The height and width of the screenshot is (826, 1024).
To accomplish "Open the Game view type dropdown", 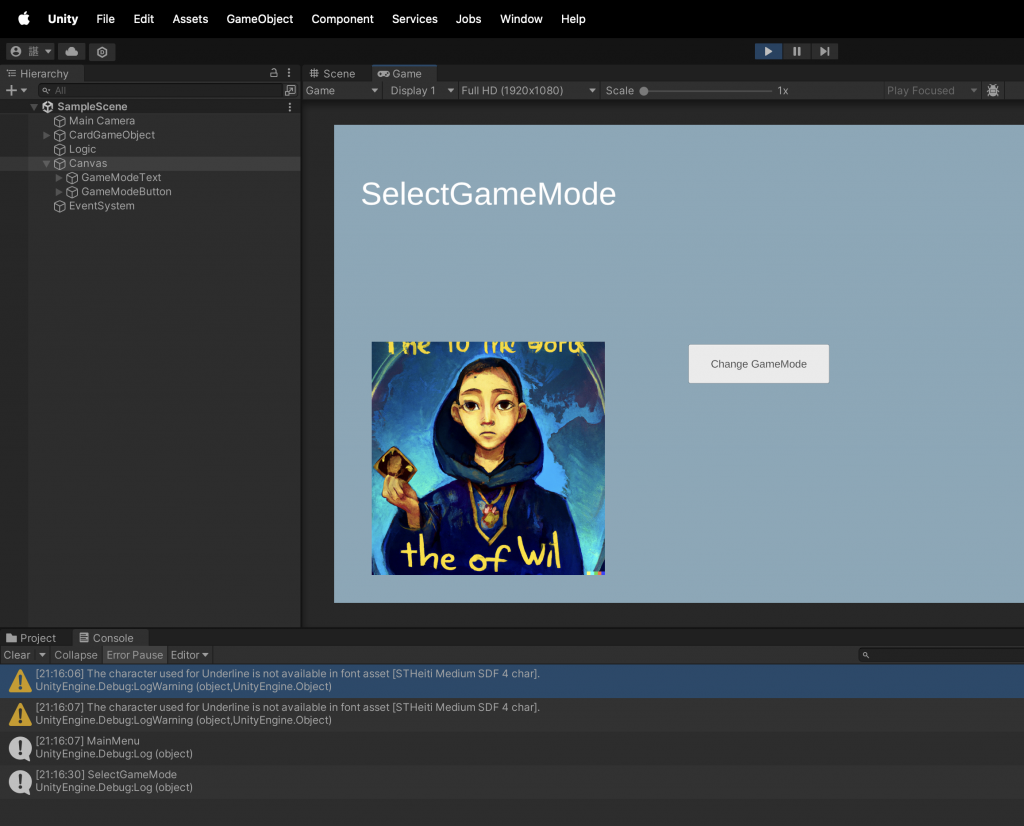I will click(342, 91).
